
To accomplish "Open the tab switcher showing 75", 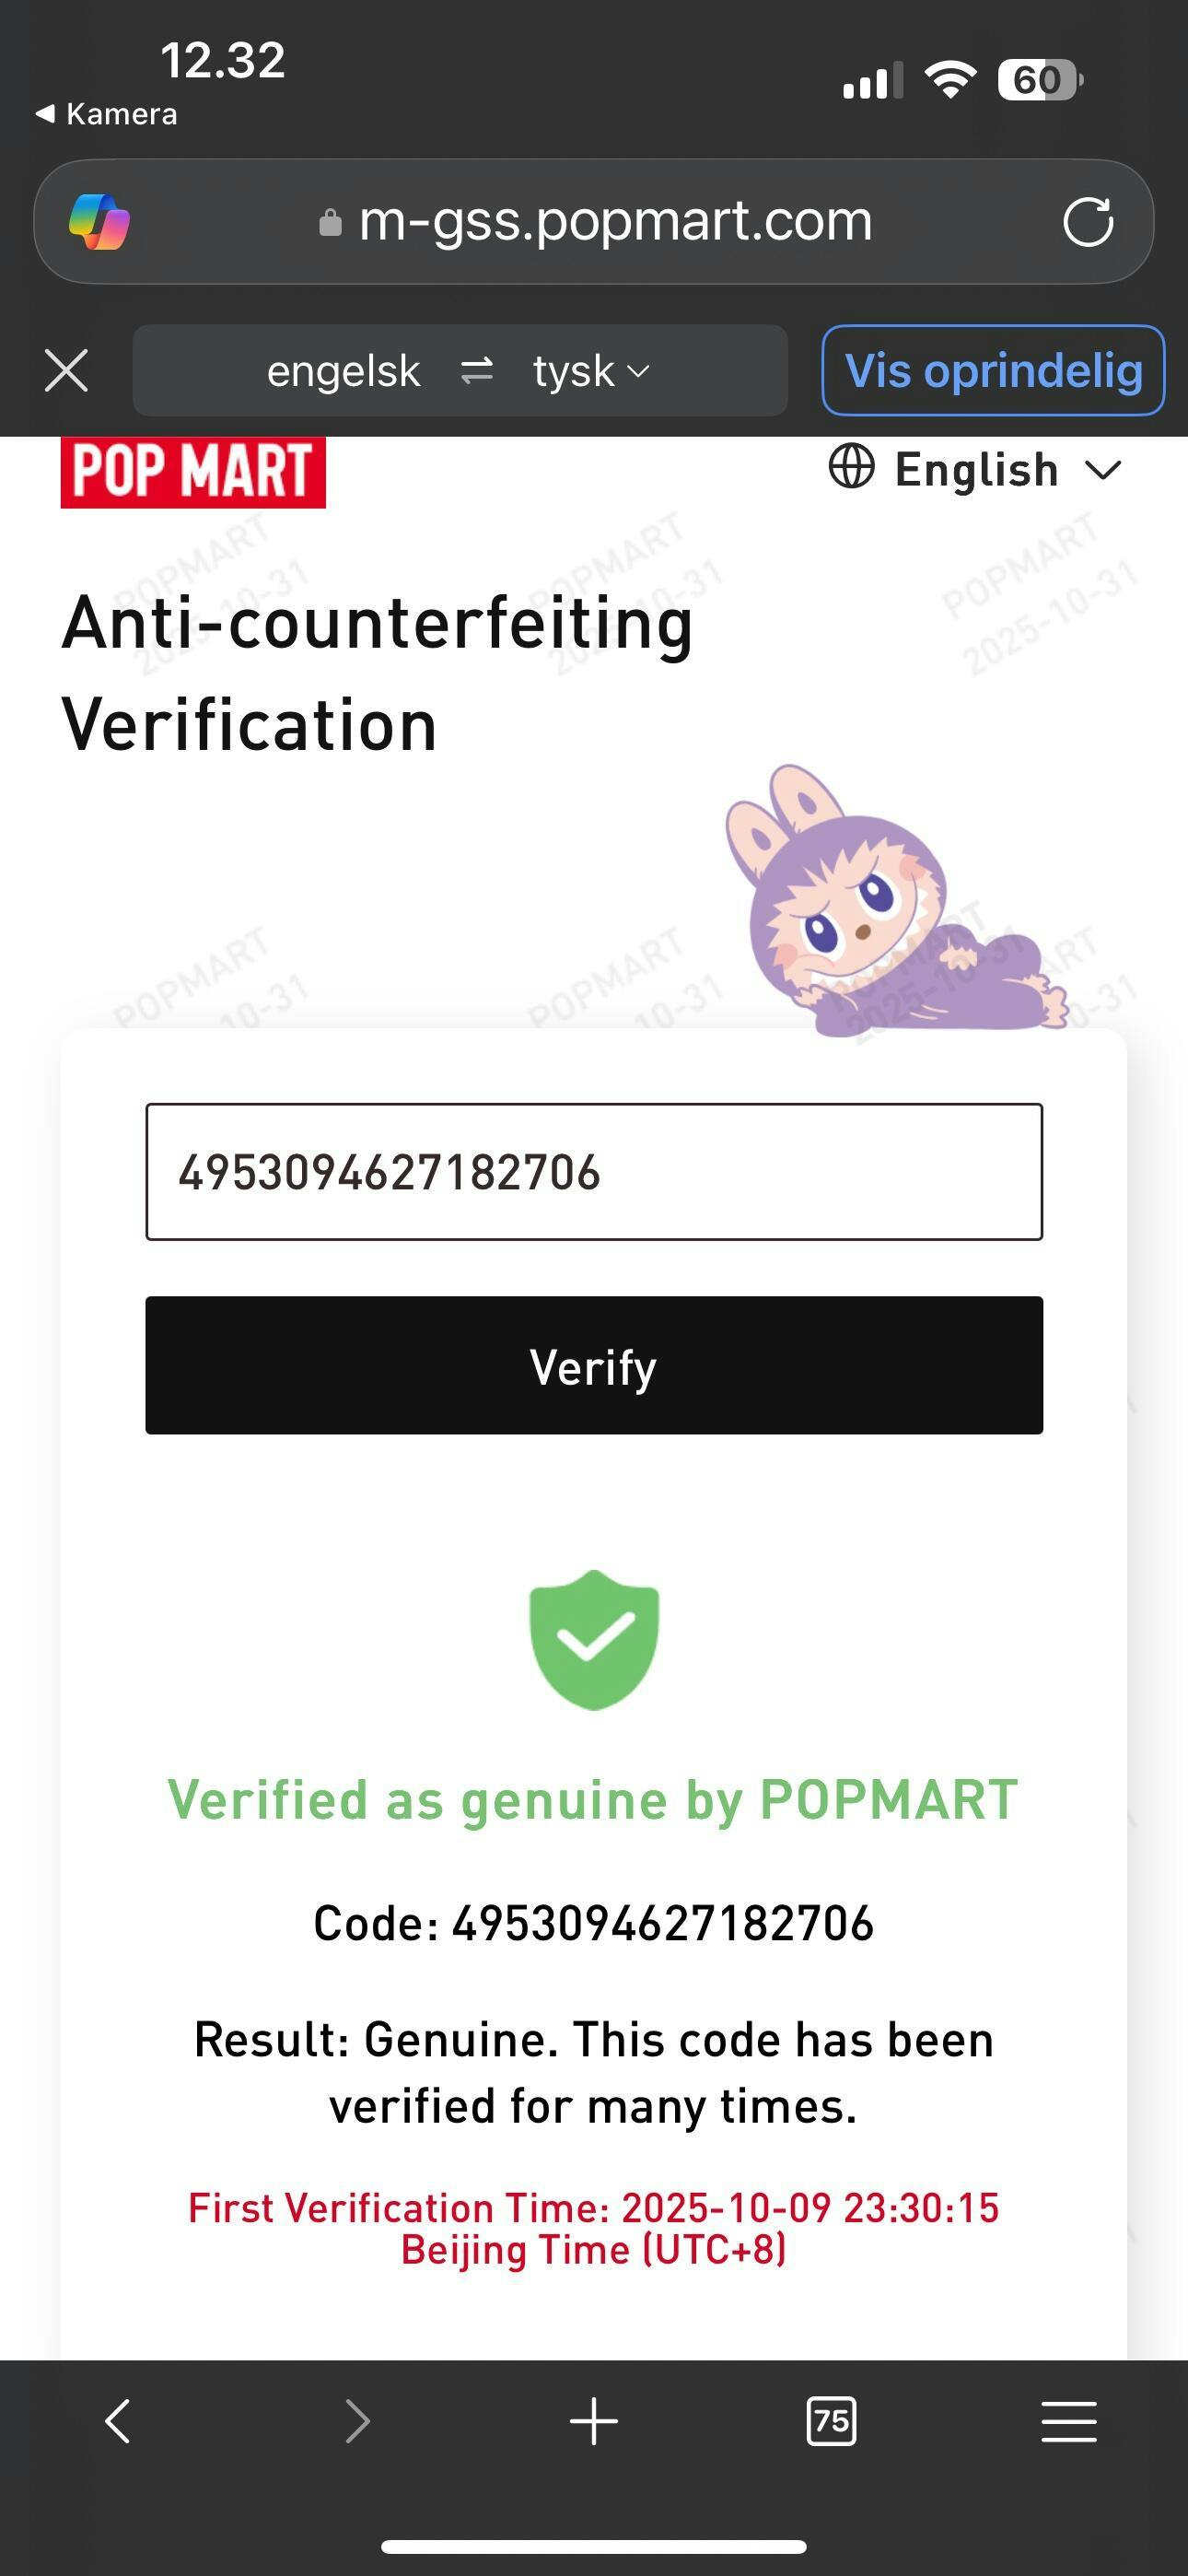I will (x=831, y=2421).
